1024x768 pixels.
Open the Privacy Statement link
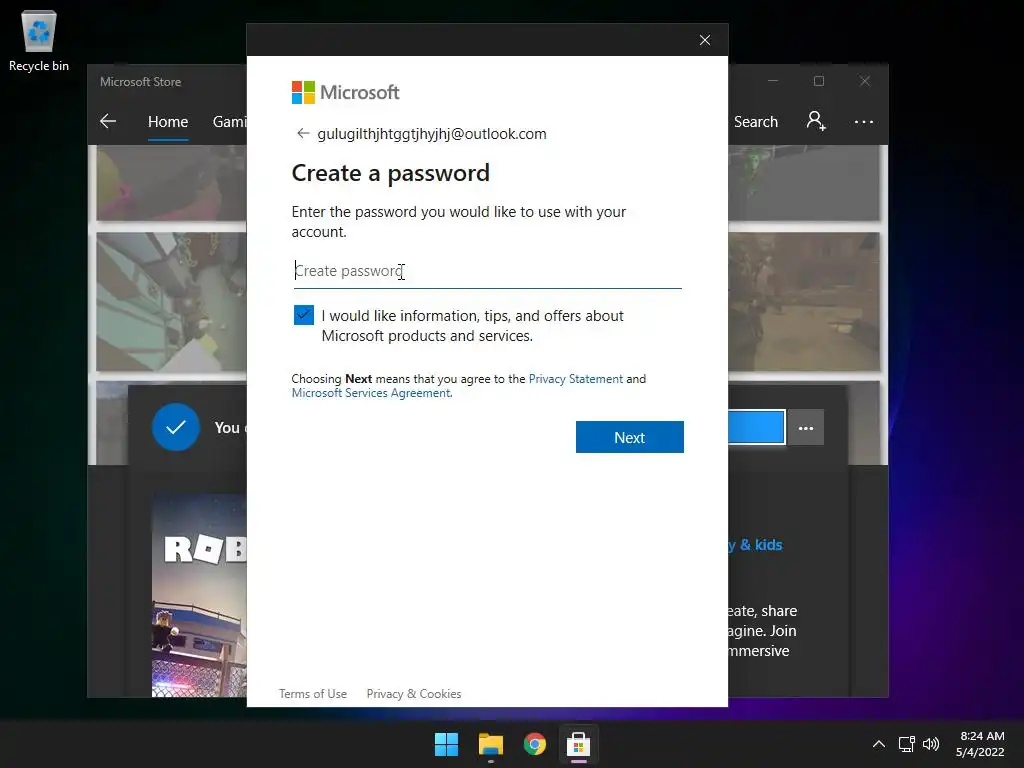[575, 379]
